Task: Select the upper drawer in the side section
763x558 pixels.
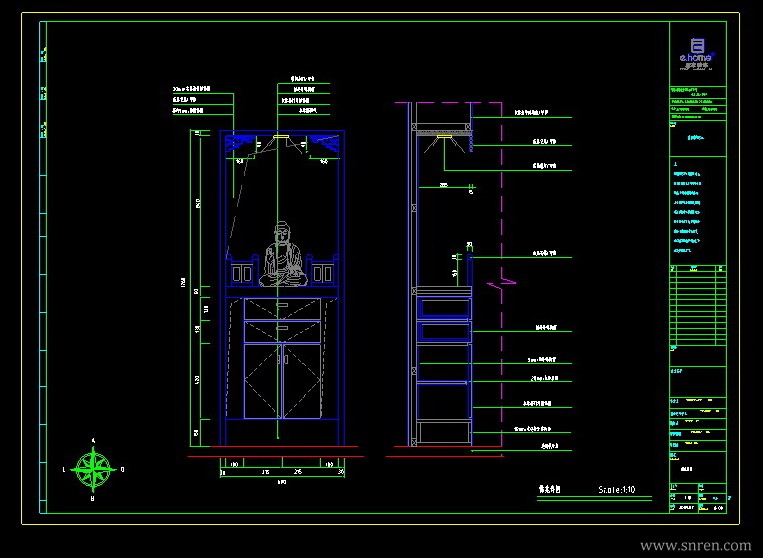Action: pos(444,308)
